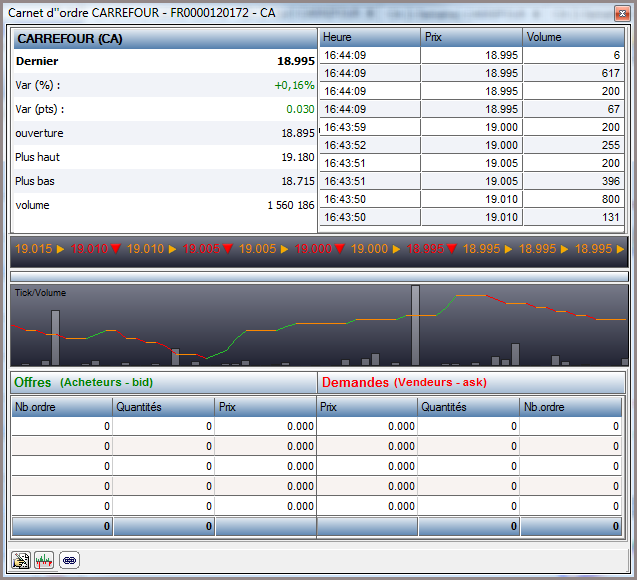This screenshot has height=580, width=637.
Task: Select the trade row with volume 67
Action: [472, 109]
